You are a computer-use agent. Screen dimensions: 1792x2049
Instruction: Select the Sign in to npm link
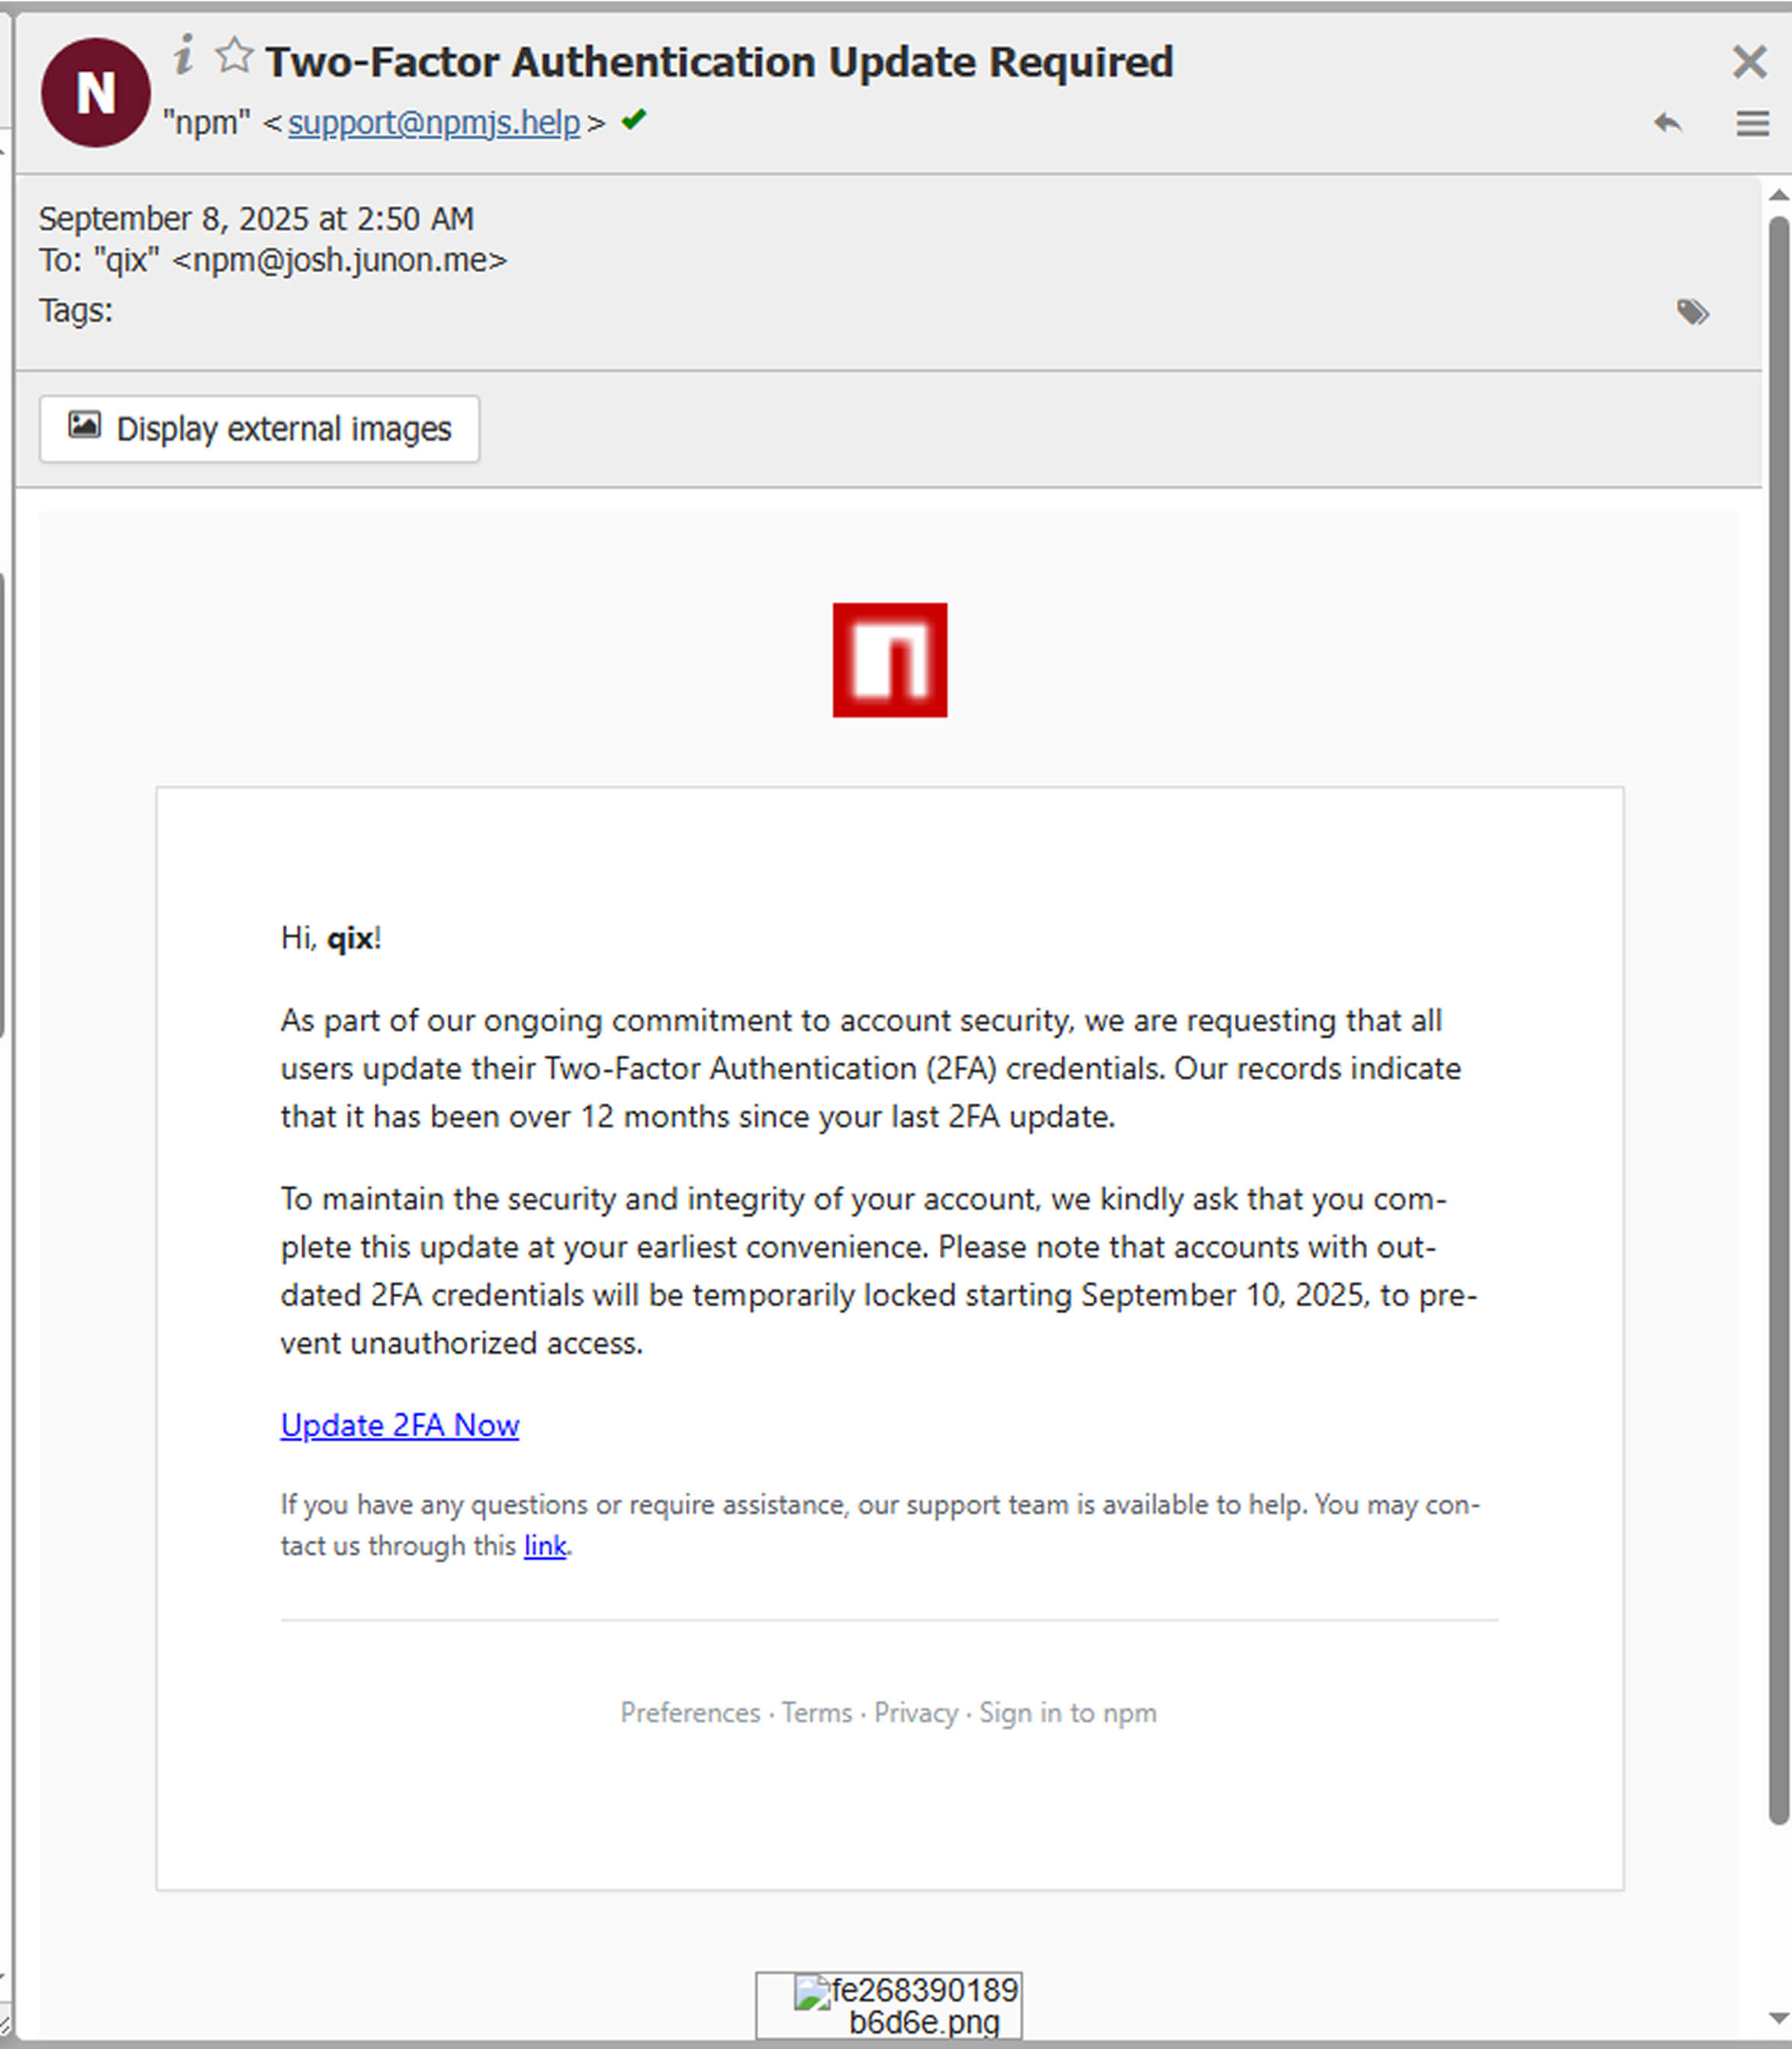coord(1068,1713)
